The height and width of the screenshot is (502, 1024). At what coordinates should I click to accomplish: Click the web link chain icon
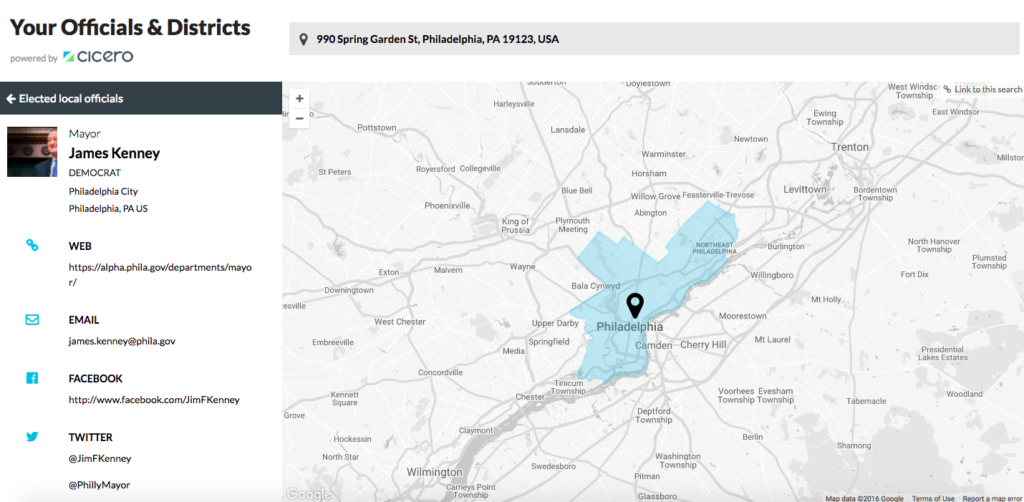click(x=32, y=245)
